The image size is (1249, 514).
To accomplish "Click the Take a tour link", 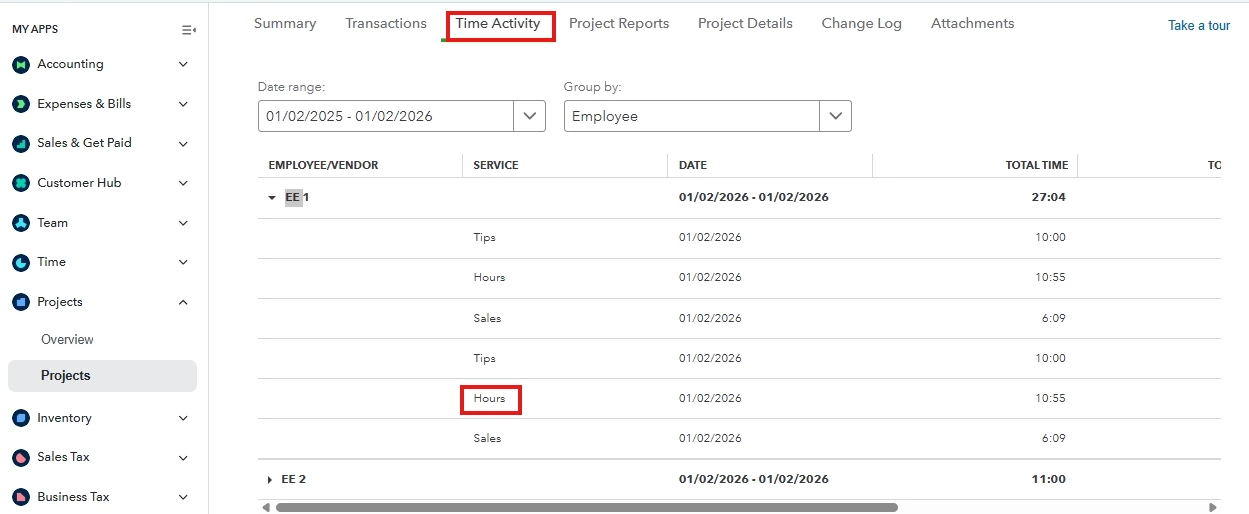I will [x=1199, y=26].
